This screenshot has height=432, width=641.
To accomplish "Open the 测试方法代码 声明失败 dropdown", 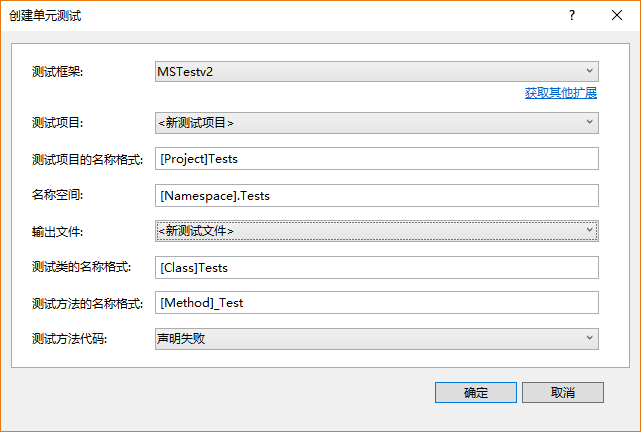I will point(370,339).
